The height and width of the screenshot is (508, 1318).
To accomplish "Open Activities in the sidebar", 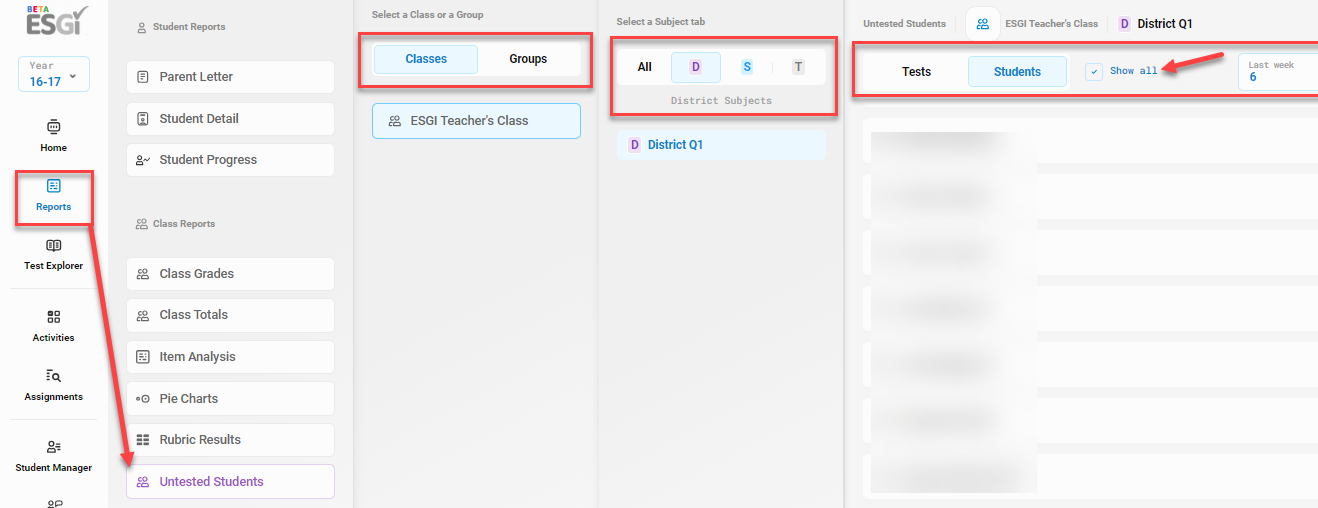I will coord(54,327).
